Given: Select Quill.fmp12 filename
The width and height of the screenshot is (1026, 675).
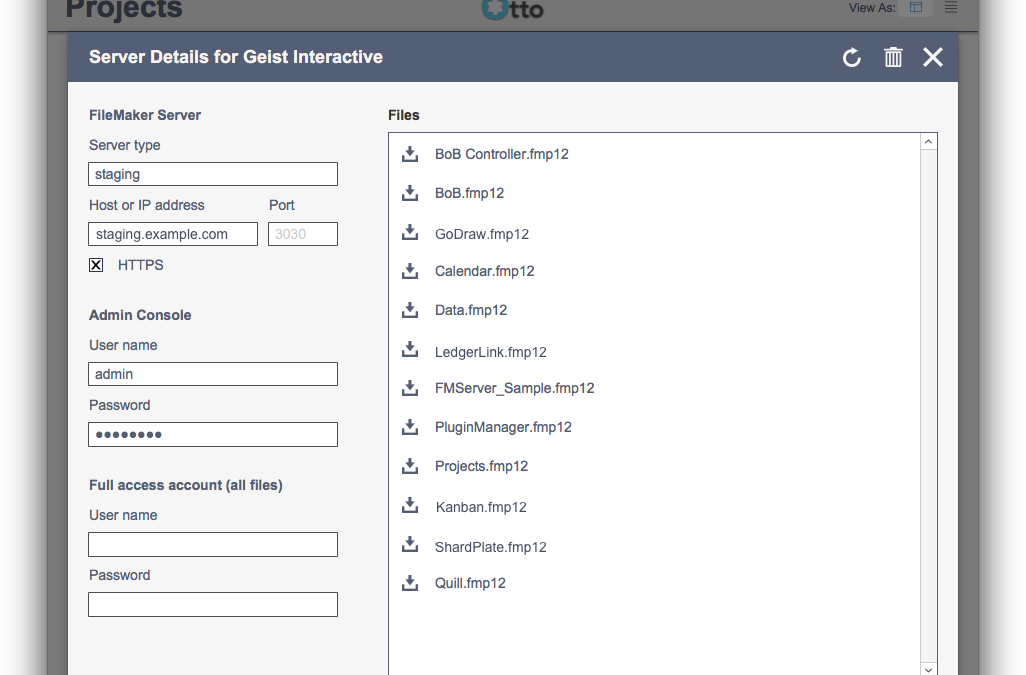Looking at the screenshot, I should (470, 583).
